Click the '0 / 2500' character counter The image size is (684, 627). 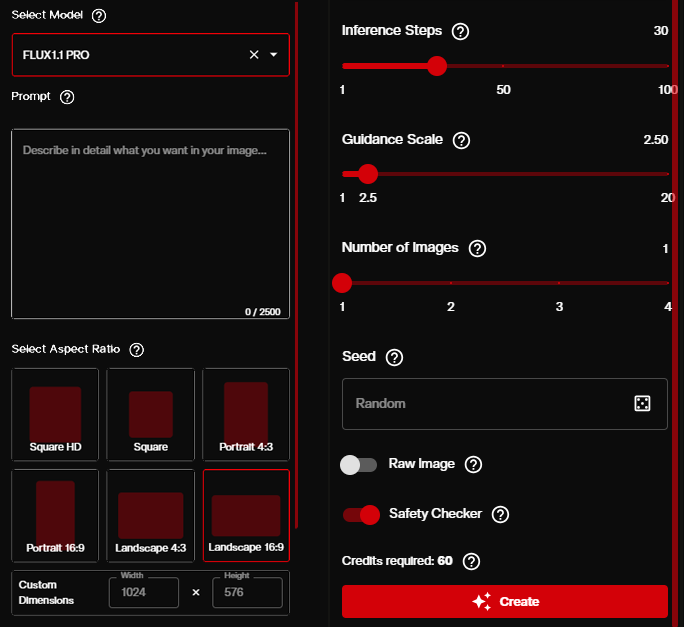click(263, 312)
